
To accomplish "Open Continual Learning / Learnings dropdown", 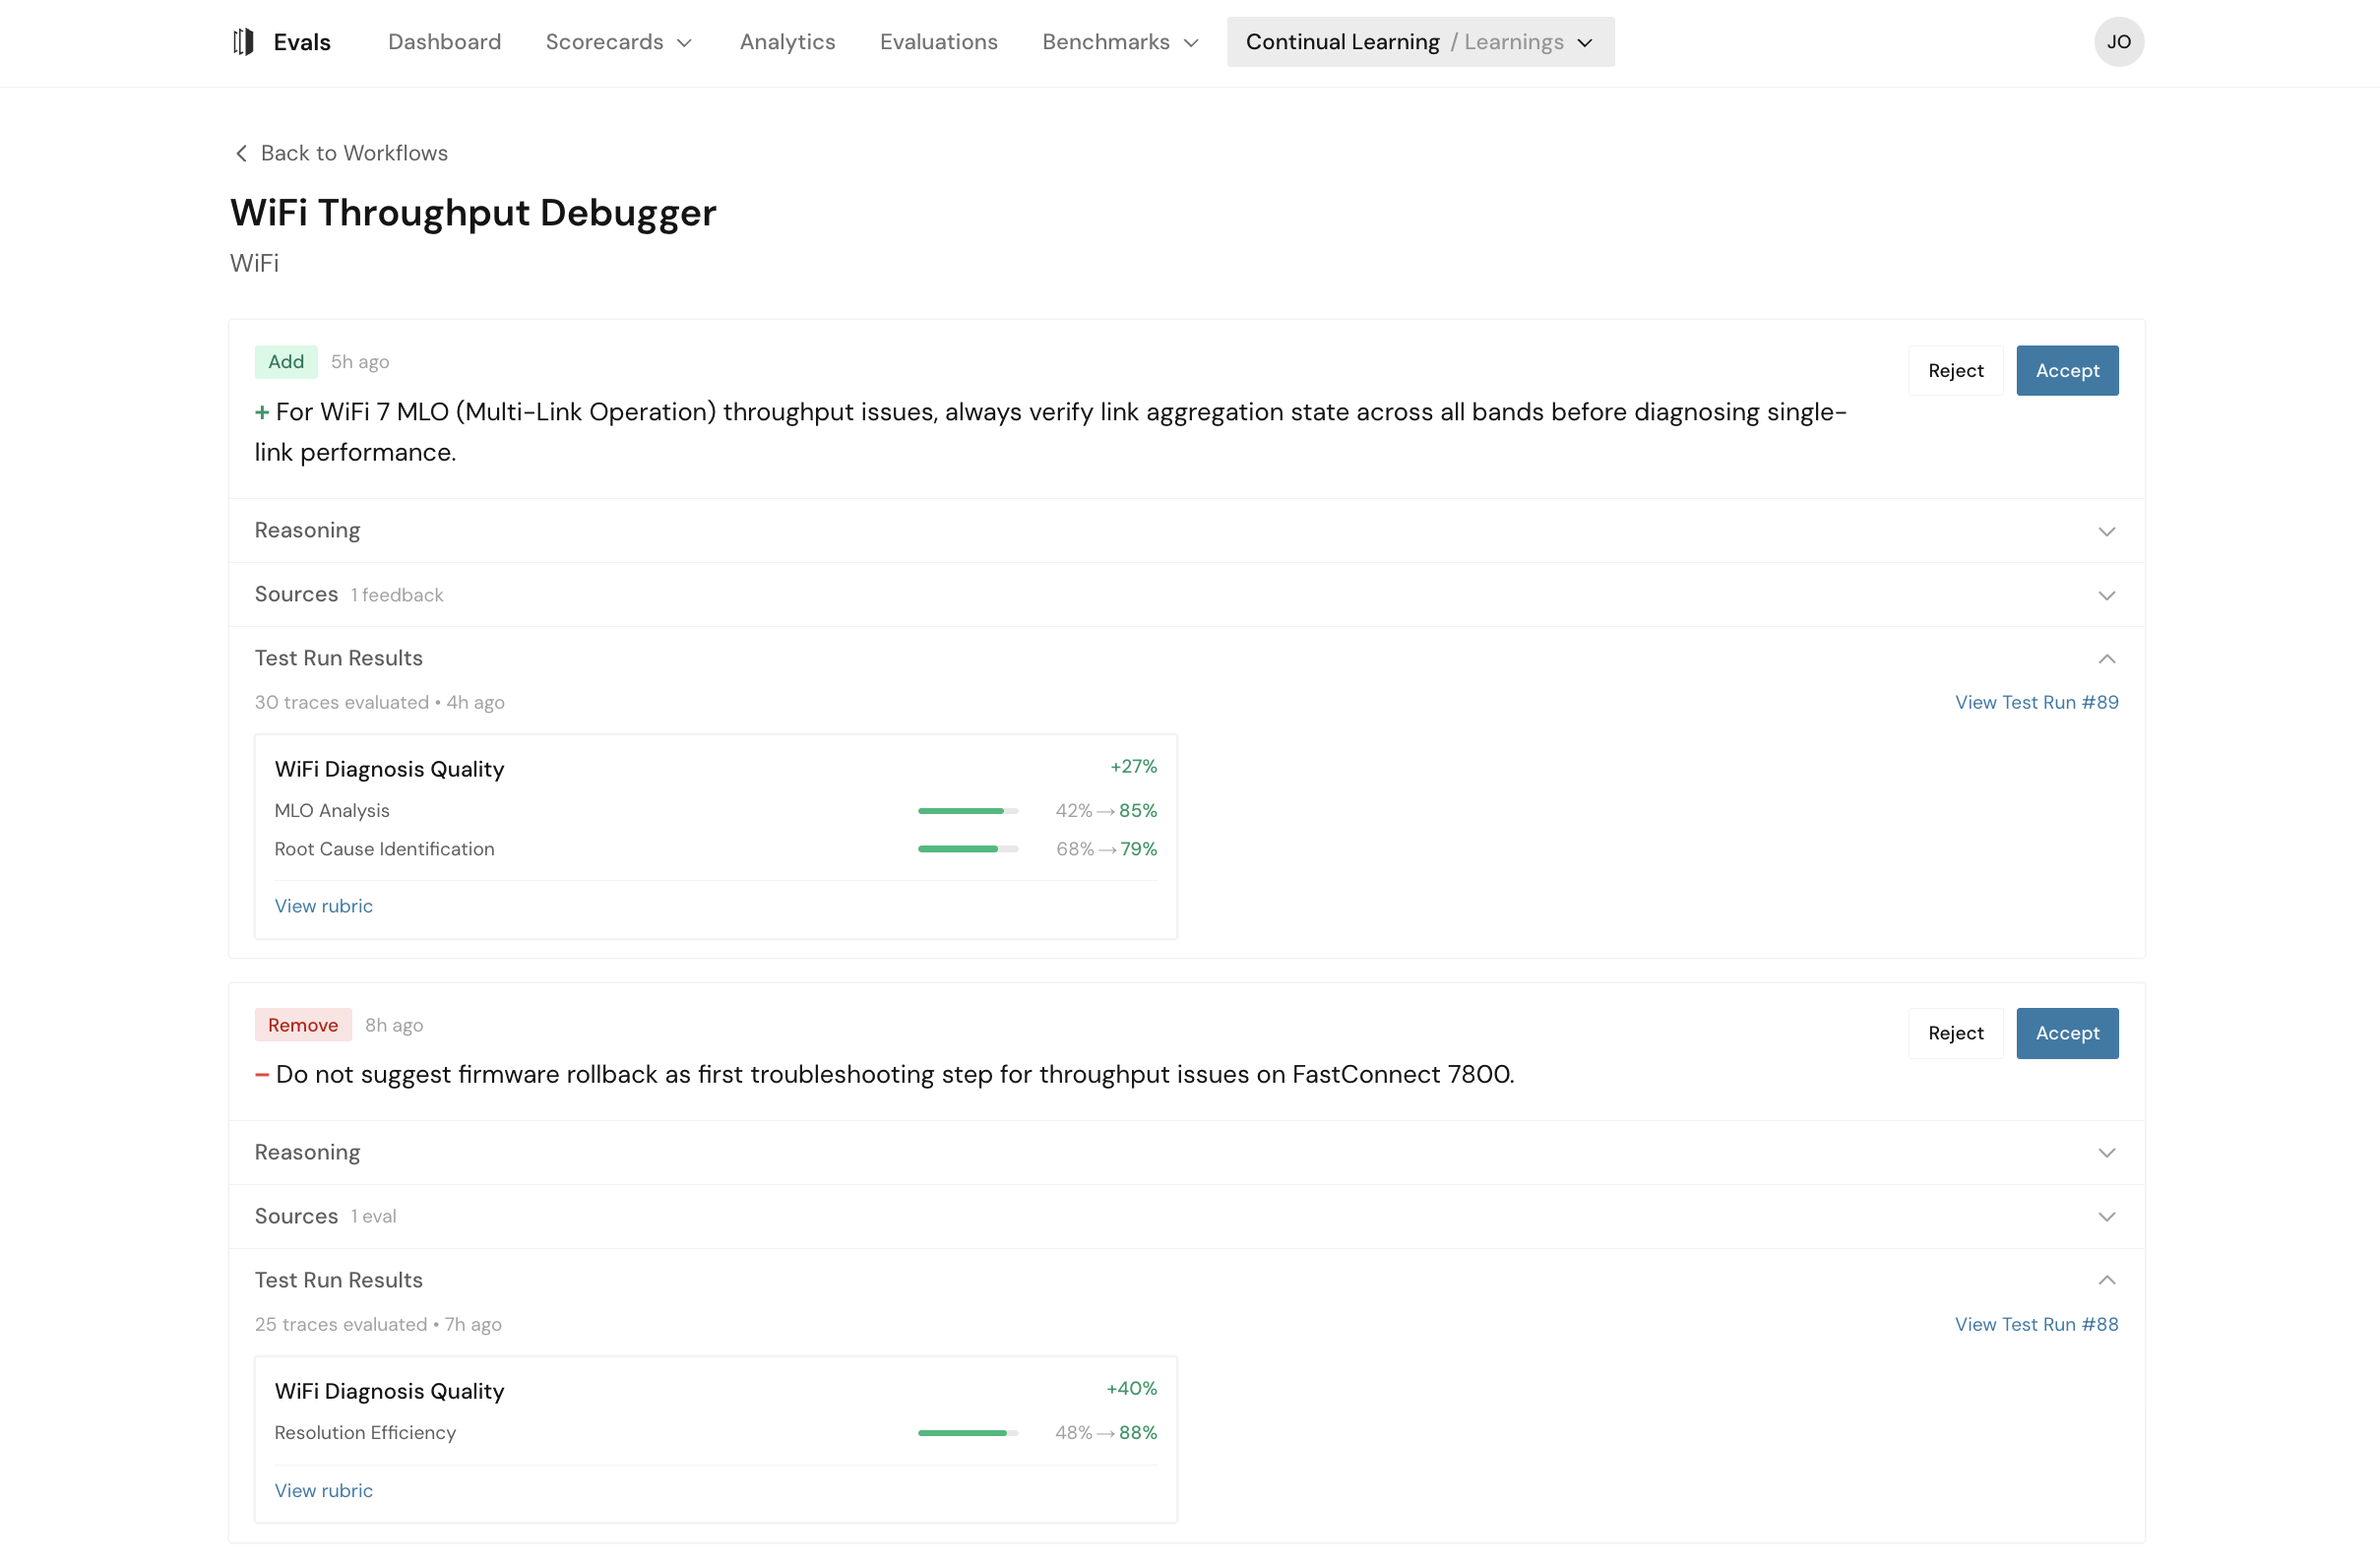I will click(x=1419, y=42).
